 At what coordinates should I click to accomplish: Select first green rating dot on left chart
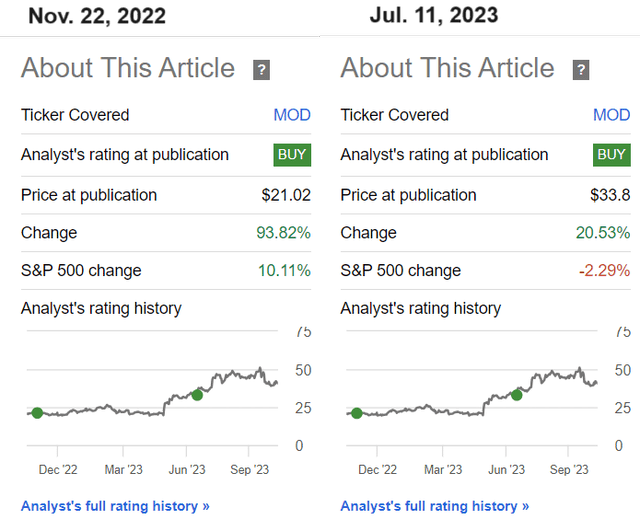pyautogui.click(x=37, y=413)
